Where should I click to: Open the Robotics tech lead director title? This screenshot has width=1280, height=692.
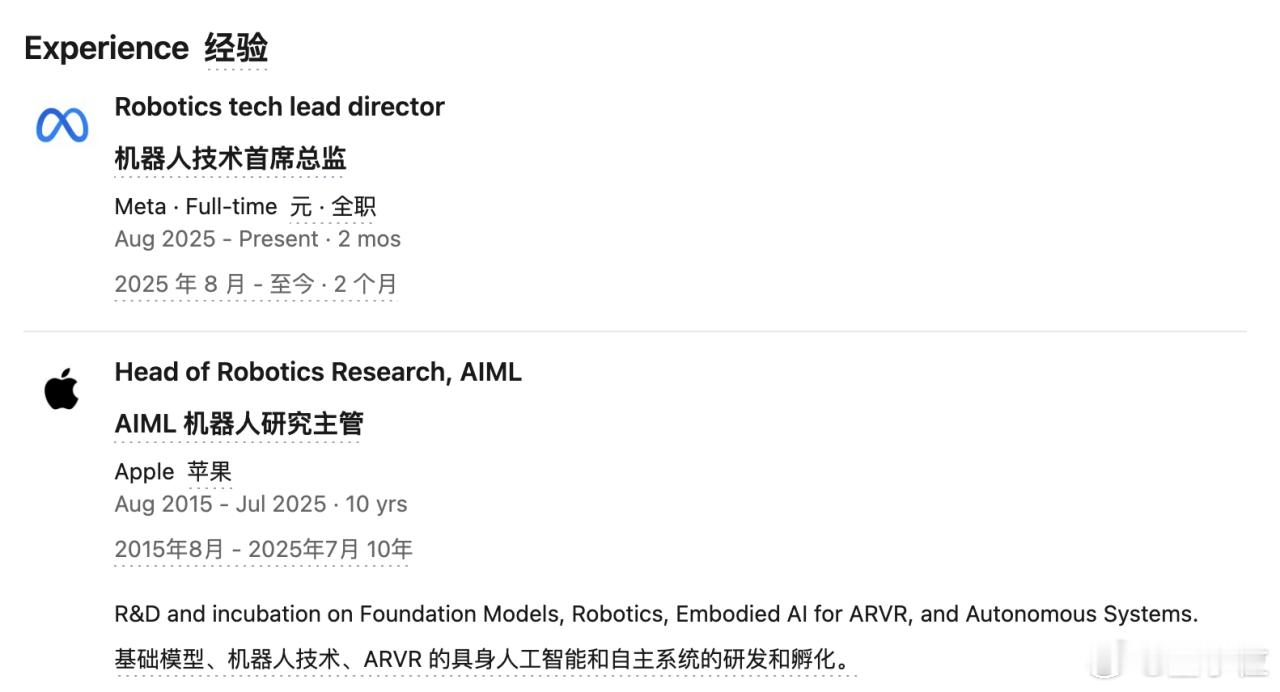pyautogui.click(x=280, y=107)
